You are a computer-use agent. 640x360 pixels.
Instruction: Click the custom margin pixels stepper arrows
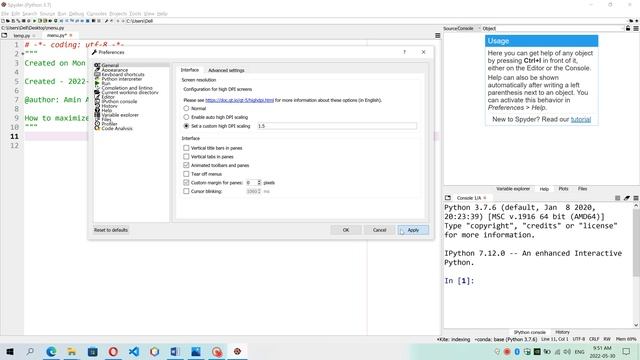(x=259, y=182)
